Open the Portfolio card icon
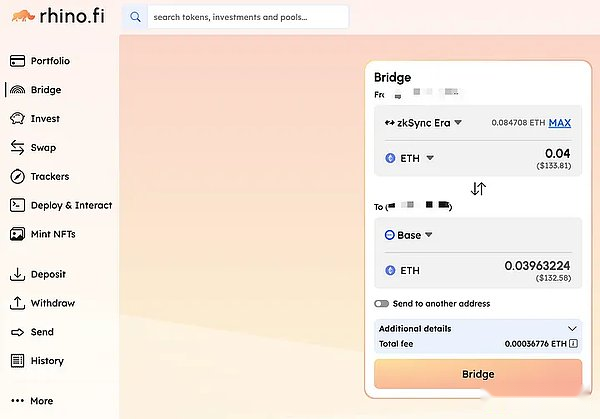600x419 pixels. pyautogui.click(x=17, y=61)
